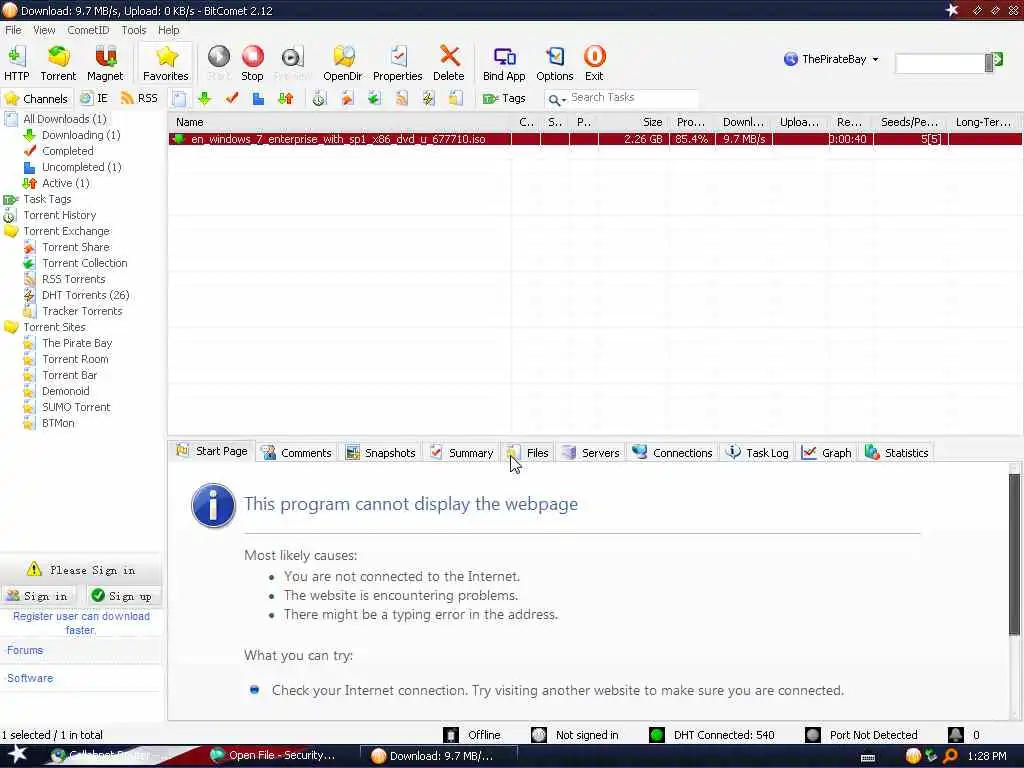Click the Offline status bar icon

(451, 735)
